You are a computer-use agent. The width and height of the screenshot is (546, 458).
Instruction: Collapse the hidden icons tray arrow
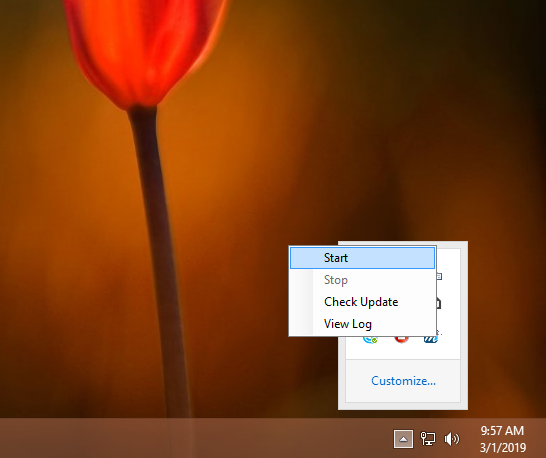(x=403, y=439)
